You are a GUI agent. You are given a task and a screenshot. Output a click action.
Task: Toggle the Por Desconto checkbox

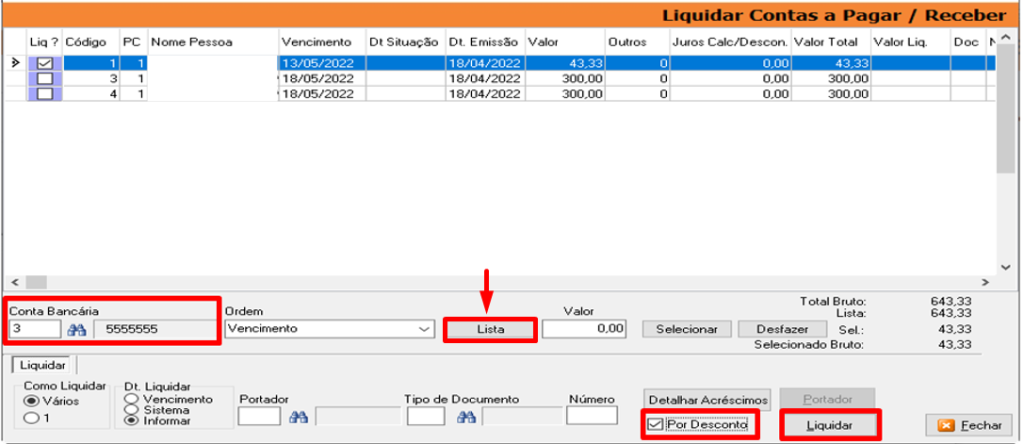(x=654, y=424)
